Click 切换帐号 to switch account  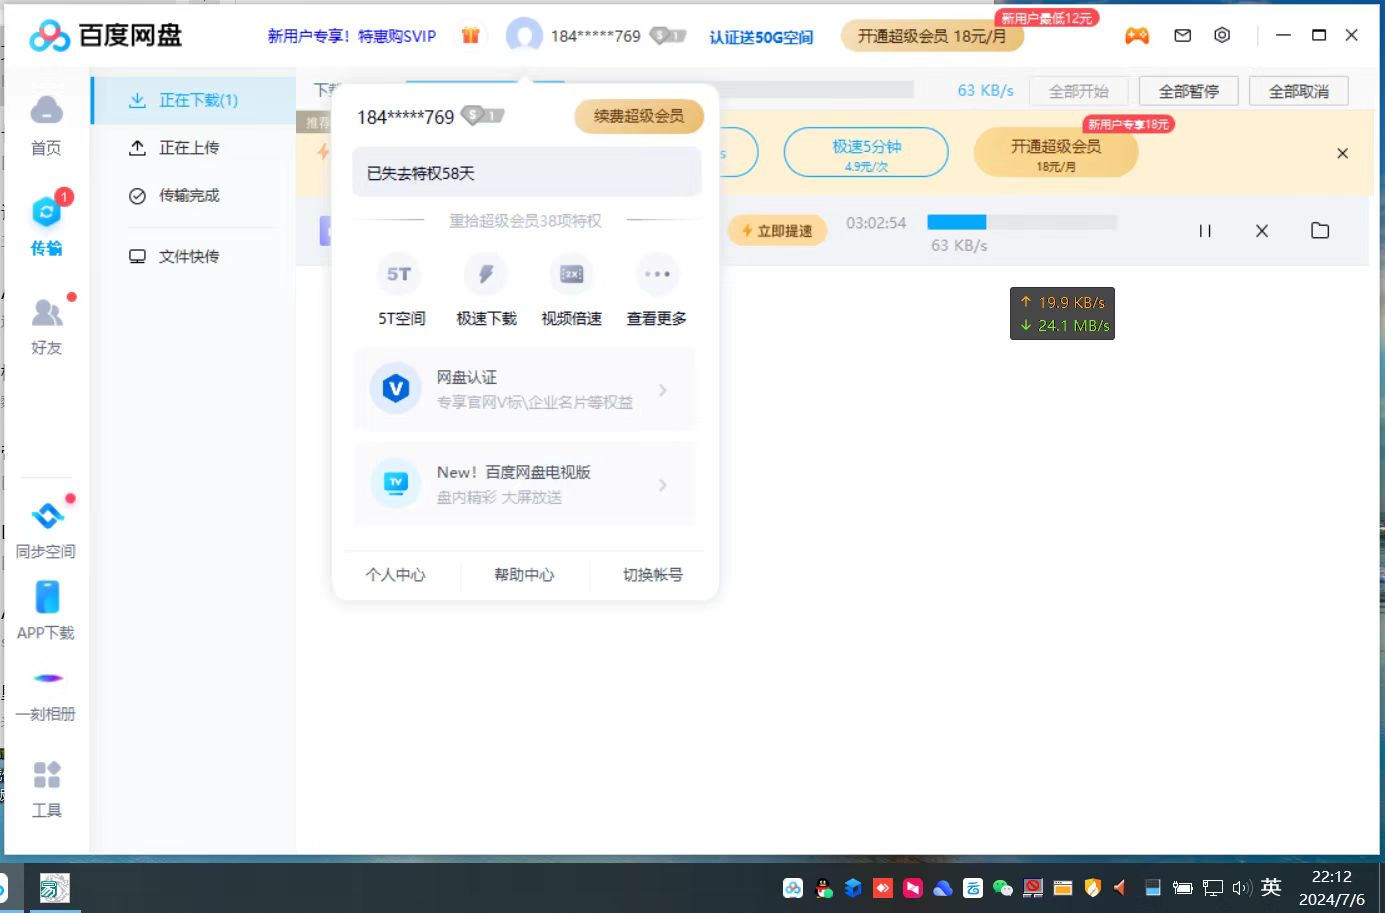coord(653,575)
